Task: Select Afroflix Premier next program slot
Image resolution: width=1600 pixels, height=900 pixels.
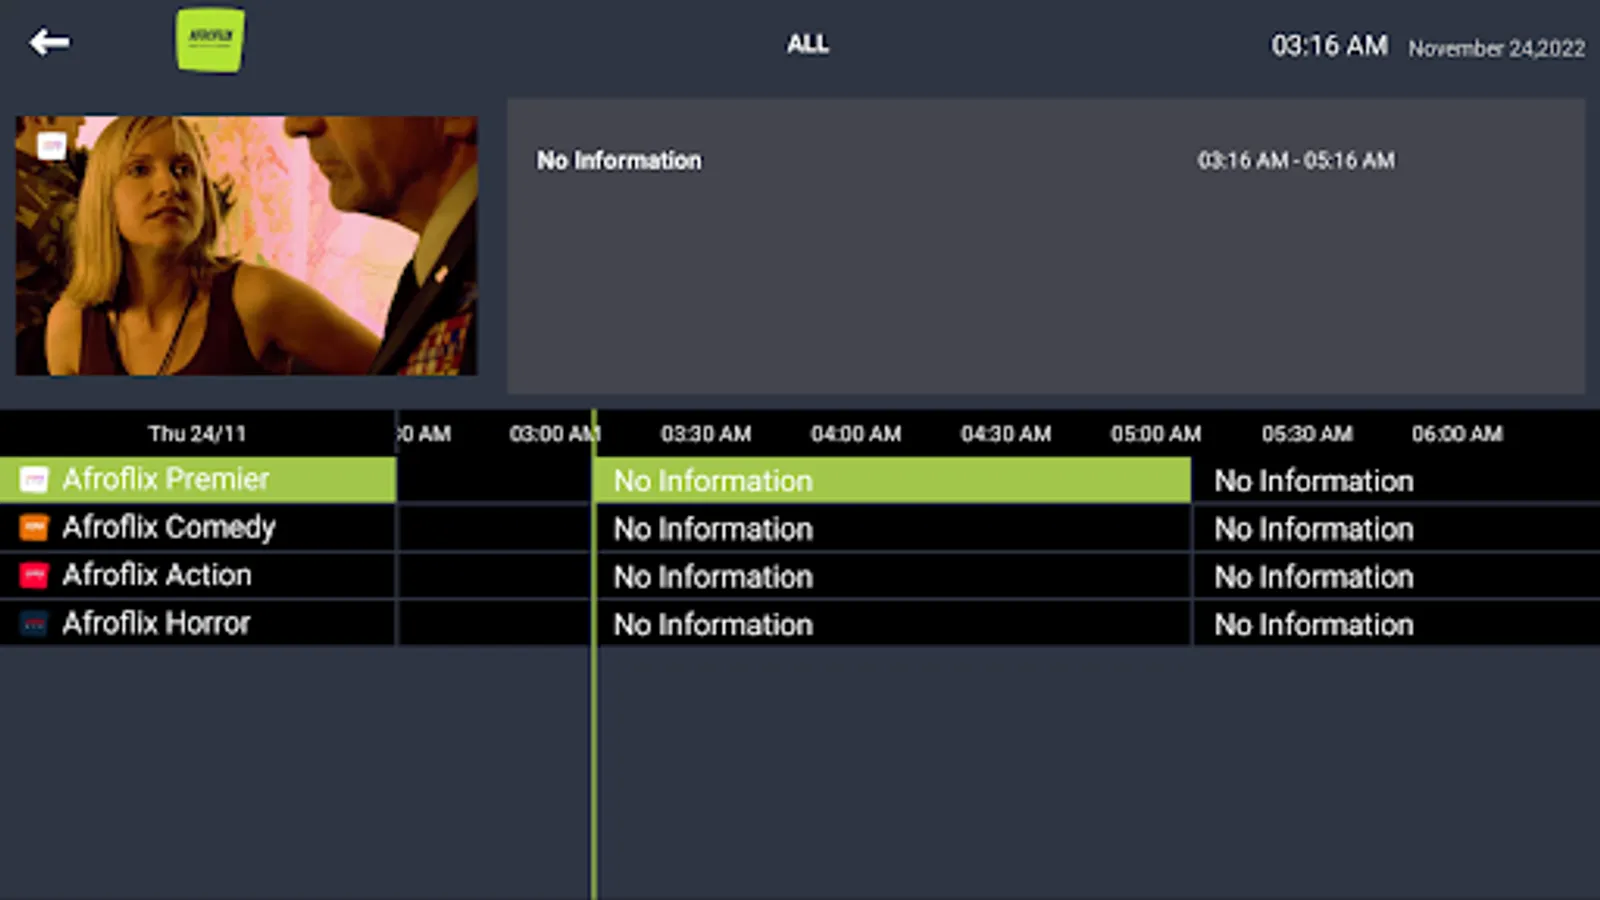Action: 1397,480
